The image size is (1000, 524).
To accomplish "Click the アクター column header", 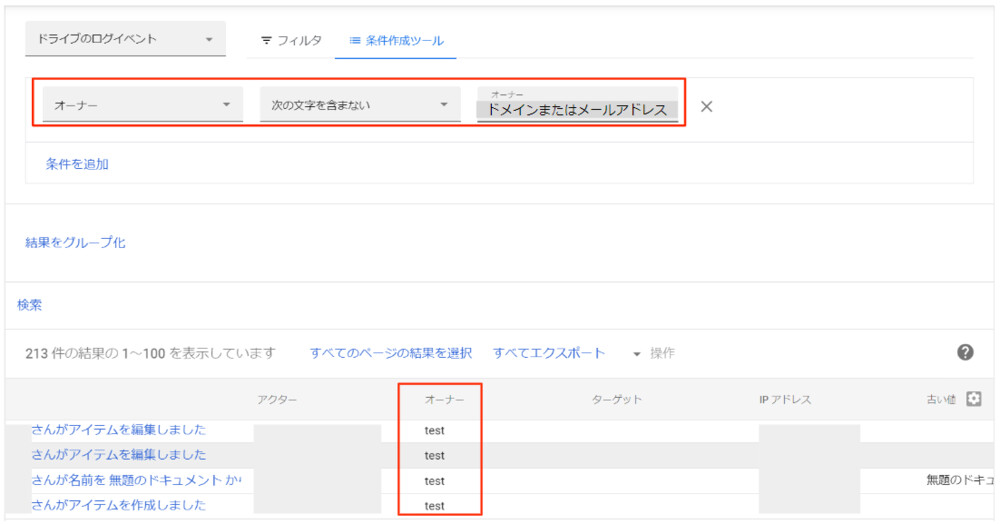I will point(277,400).
